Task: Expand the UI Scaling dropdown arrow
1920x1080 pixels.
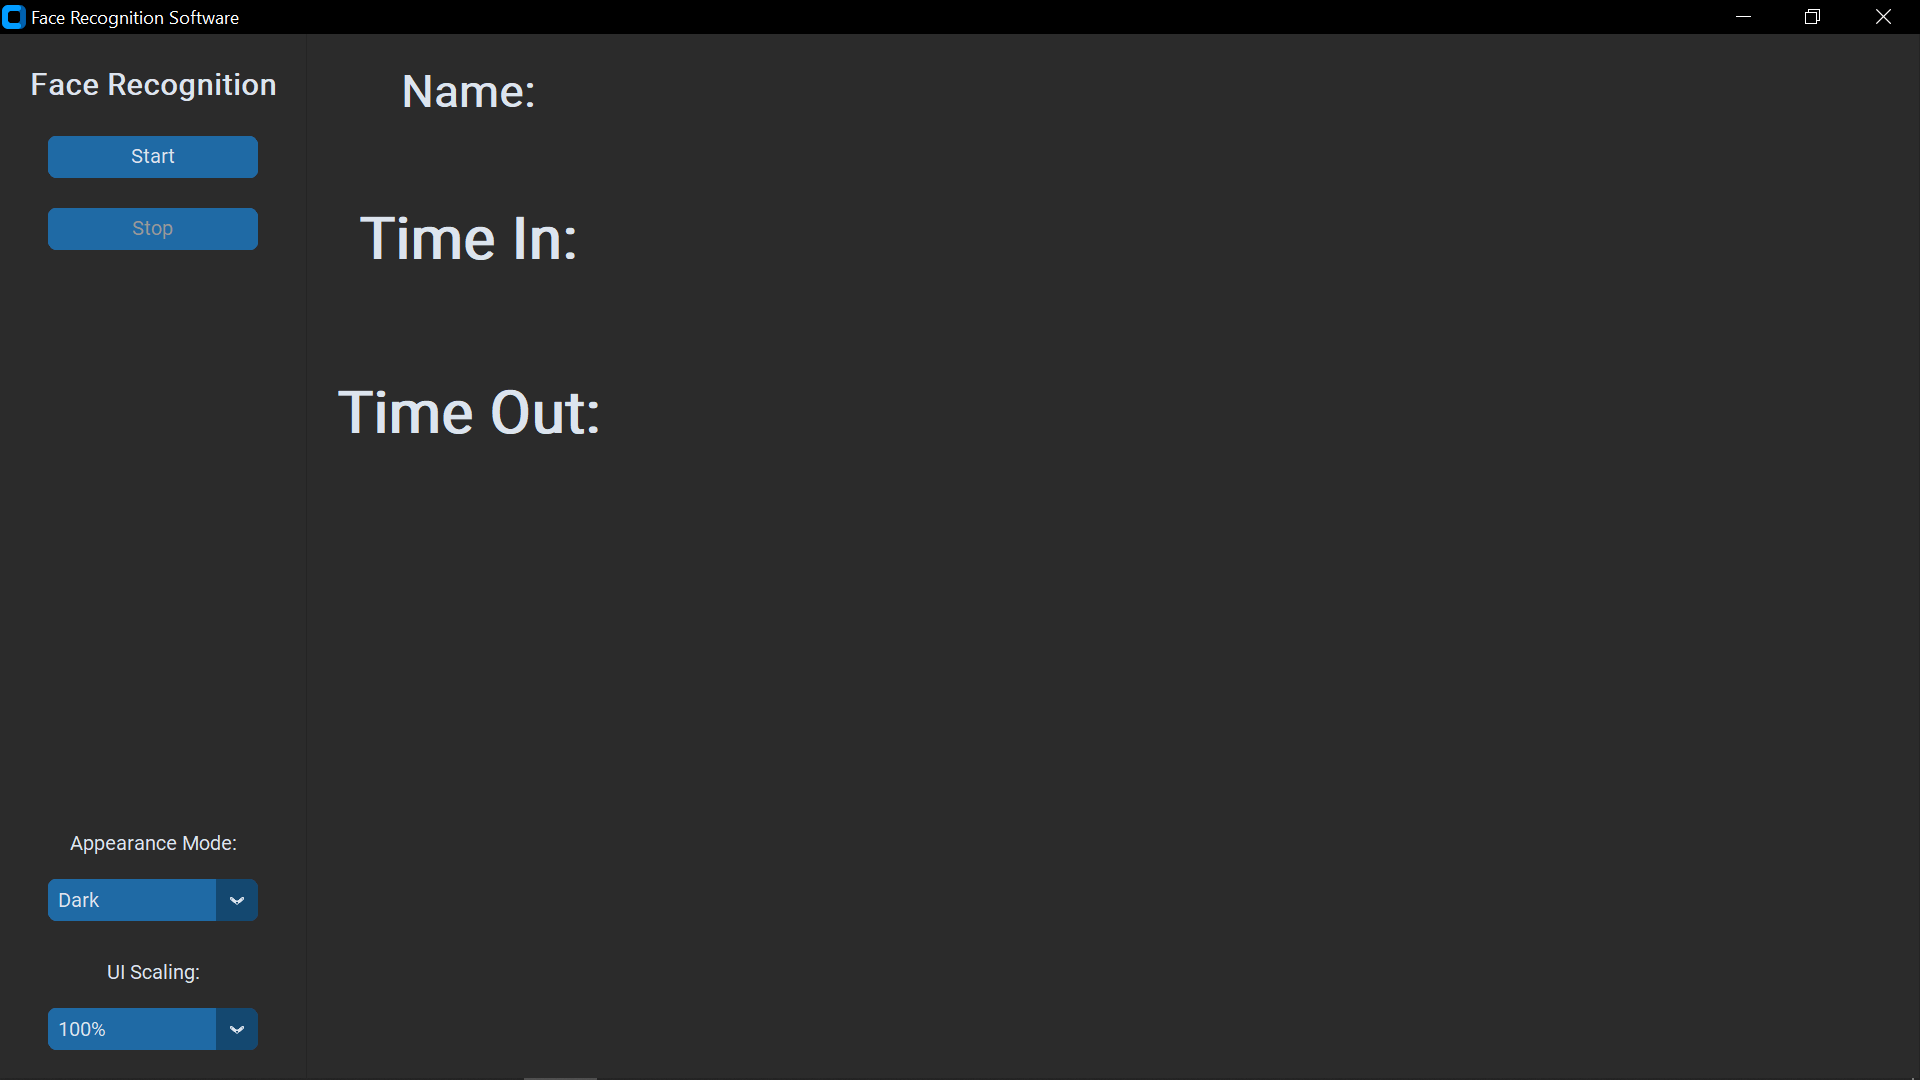Action: 237,1029
